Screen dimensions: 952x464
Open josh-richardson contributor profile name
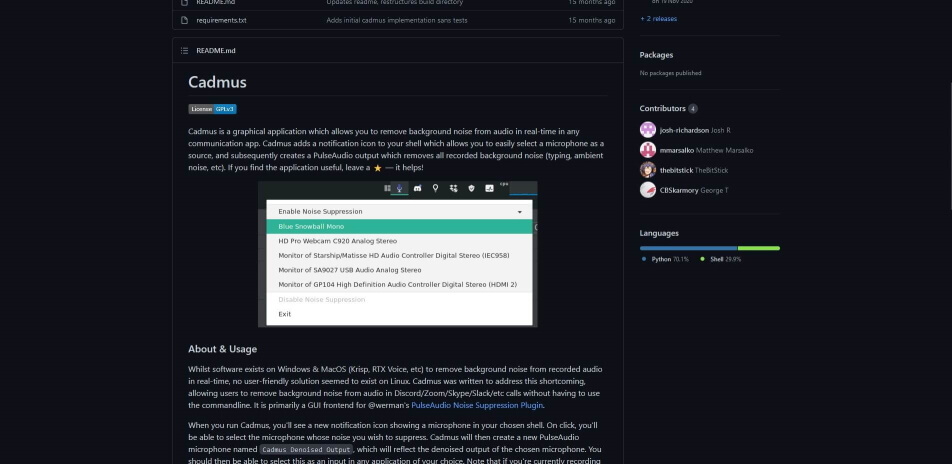point(684,130)
